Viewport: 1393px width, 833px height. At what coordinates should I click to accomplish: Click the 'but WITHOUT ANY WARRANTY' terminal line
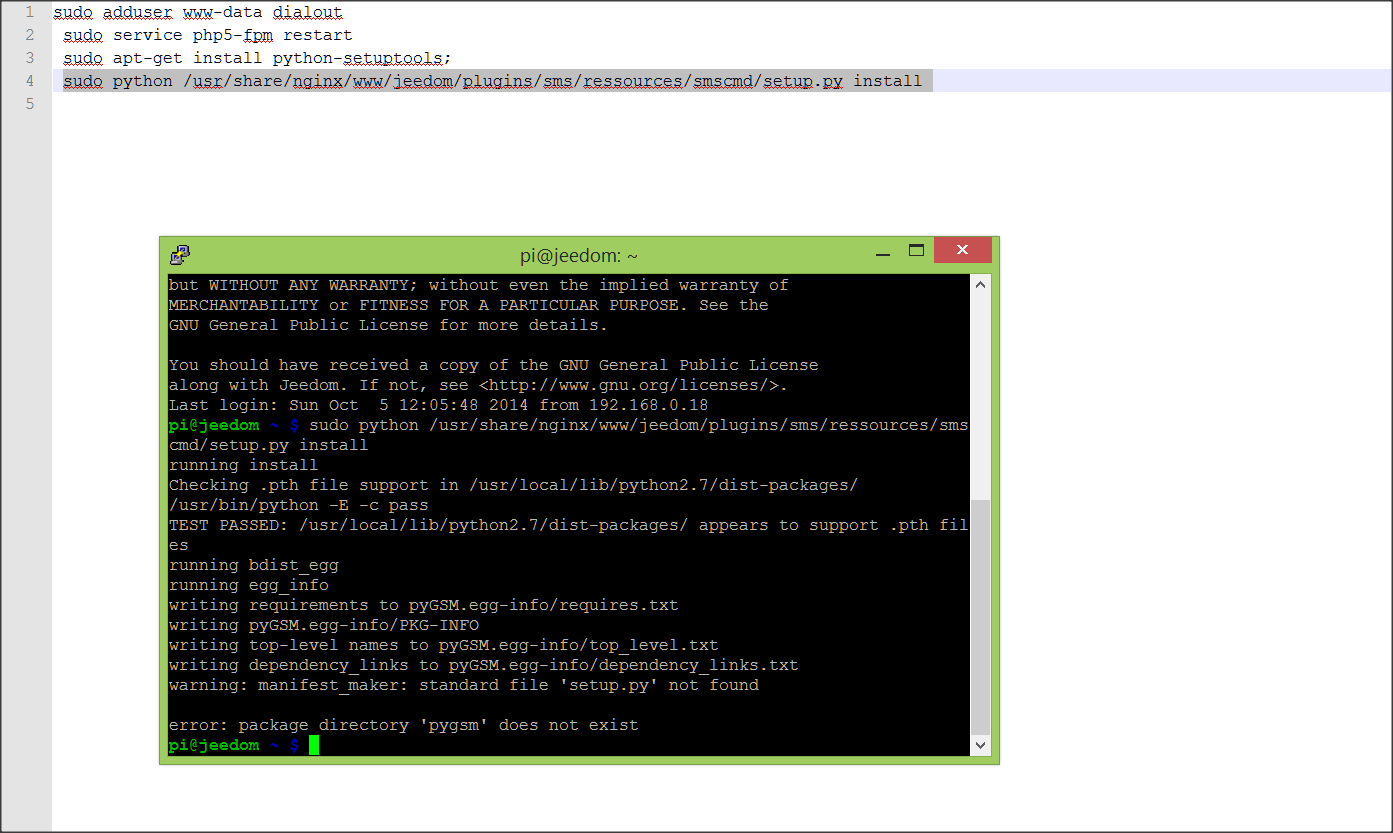tap(478, 285)
